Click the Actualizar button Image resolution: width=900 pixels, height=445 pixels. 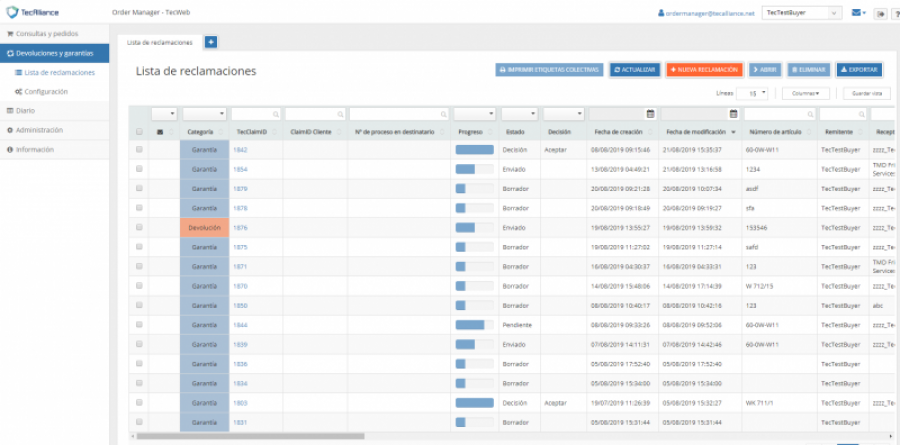point(635,69)
